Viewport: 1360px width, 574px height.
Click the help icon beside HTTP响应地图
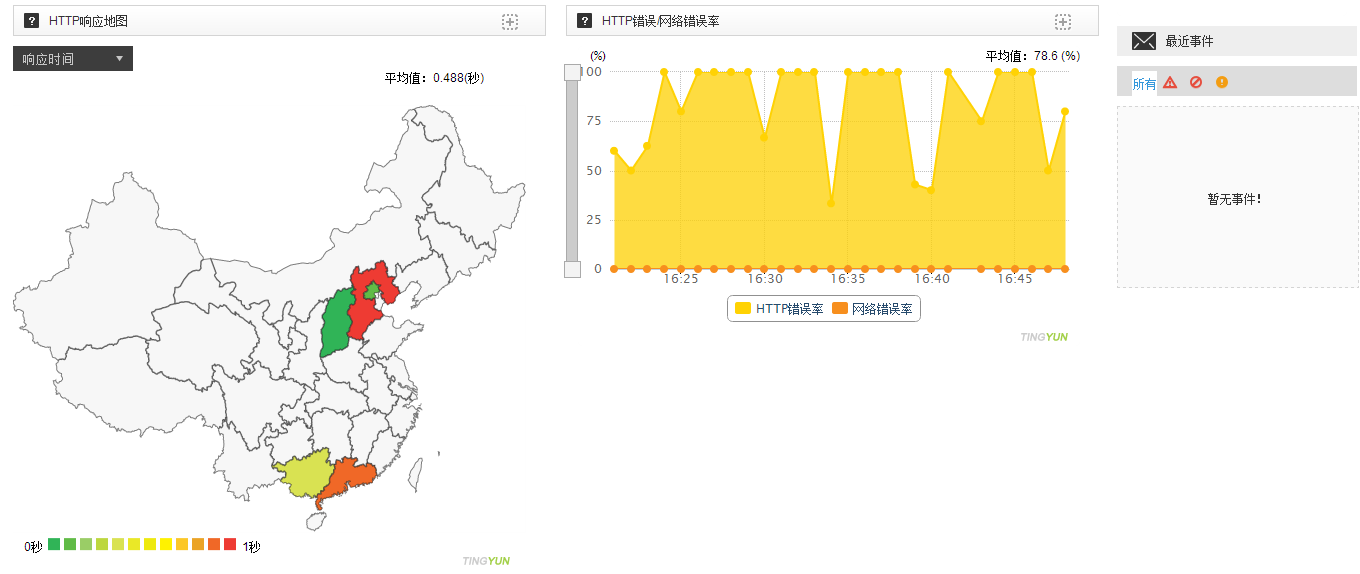[32, 21]
